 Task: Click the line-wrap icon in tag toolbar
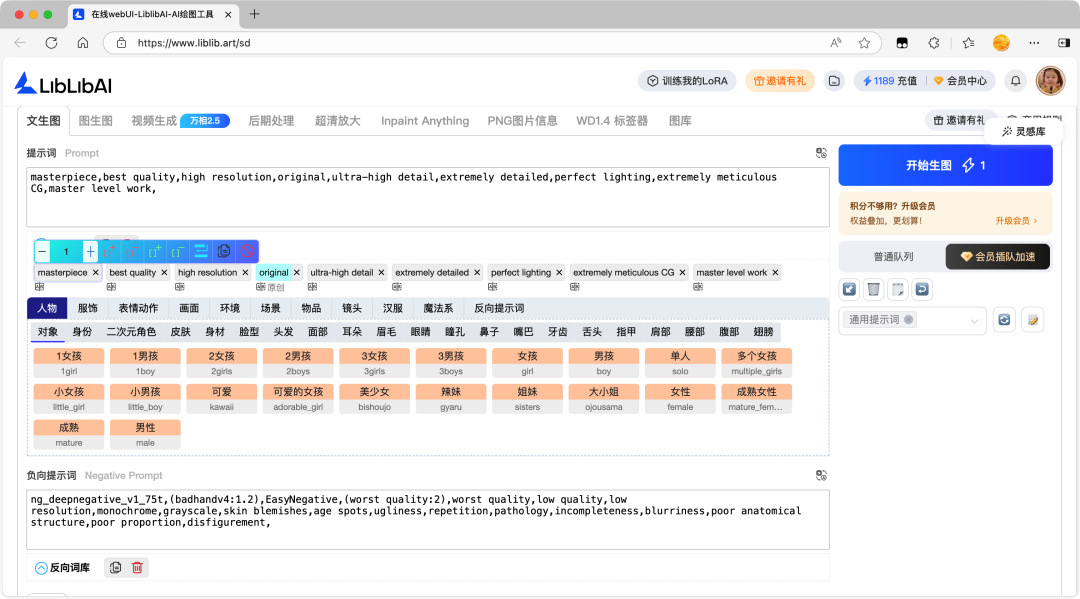(201, 251)
